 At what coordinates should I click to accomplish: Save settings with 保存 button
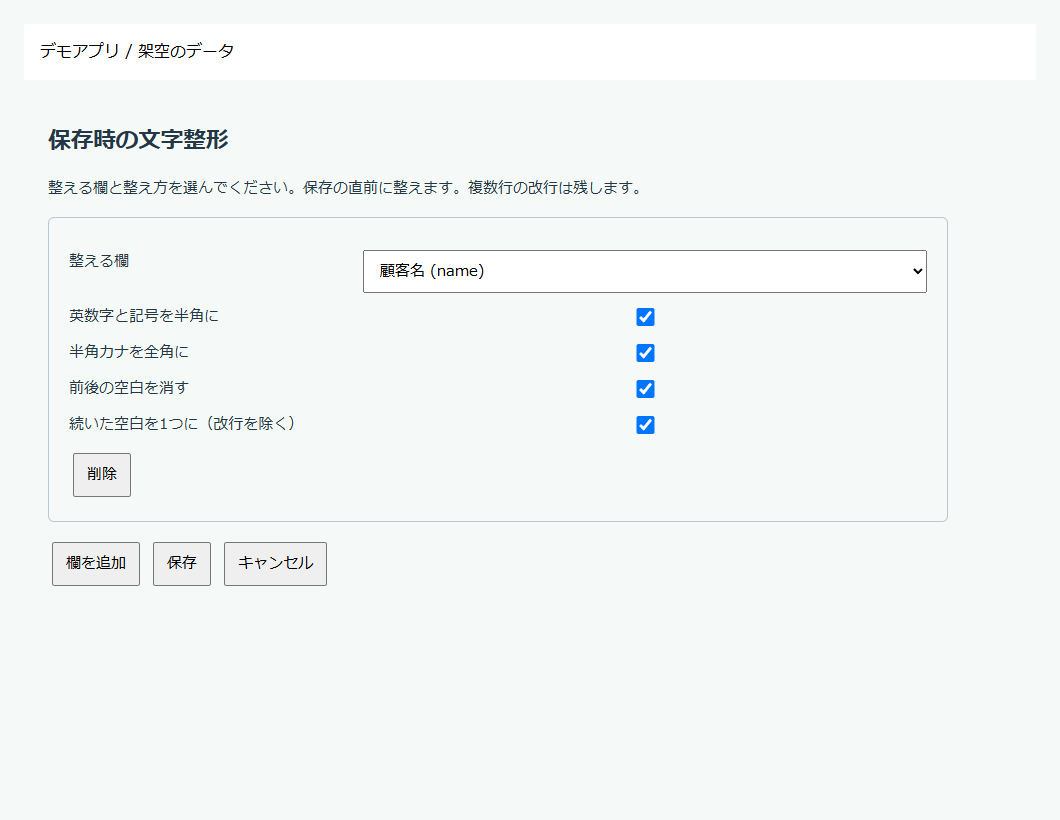[182, 563]
